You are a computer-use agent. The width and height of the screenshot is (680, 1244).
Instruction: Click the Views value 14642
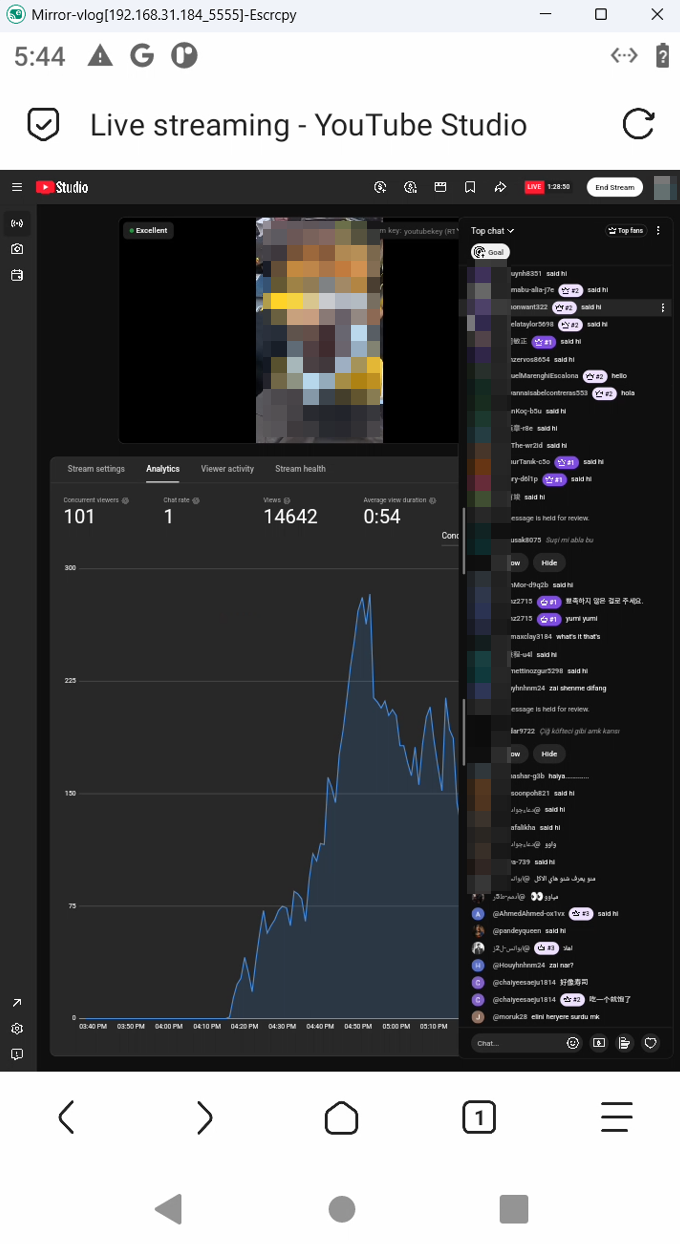[290, 517]
